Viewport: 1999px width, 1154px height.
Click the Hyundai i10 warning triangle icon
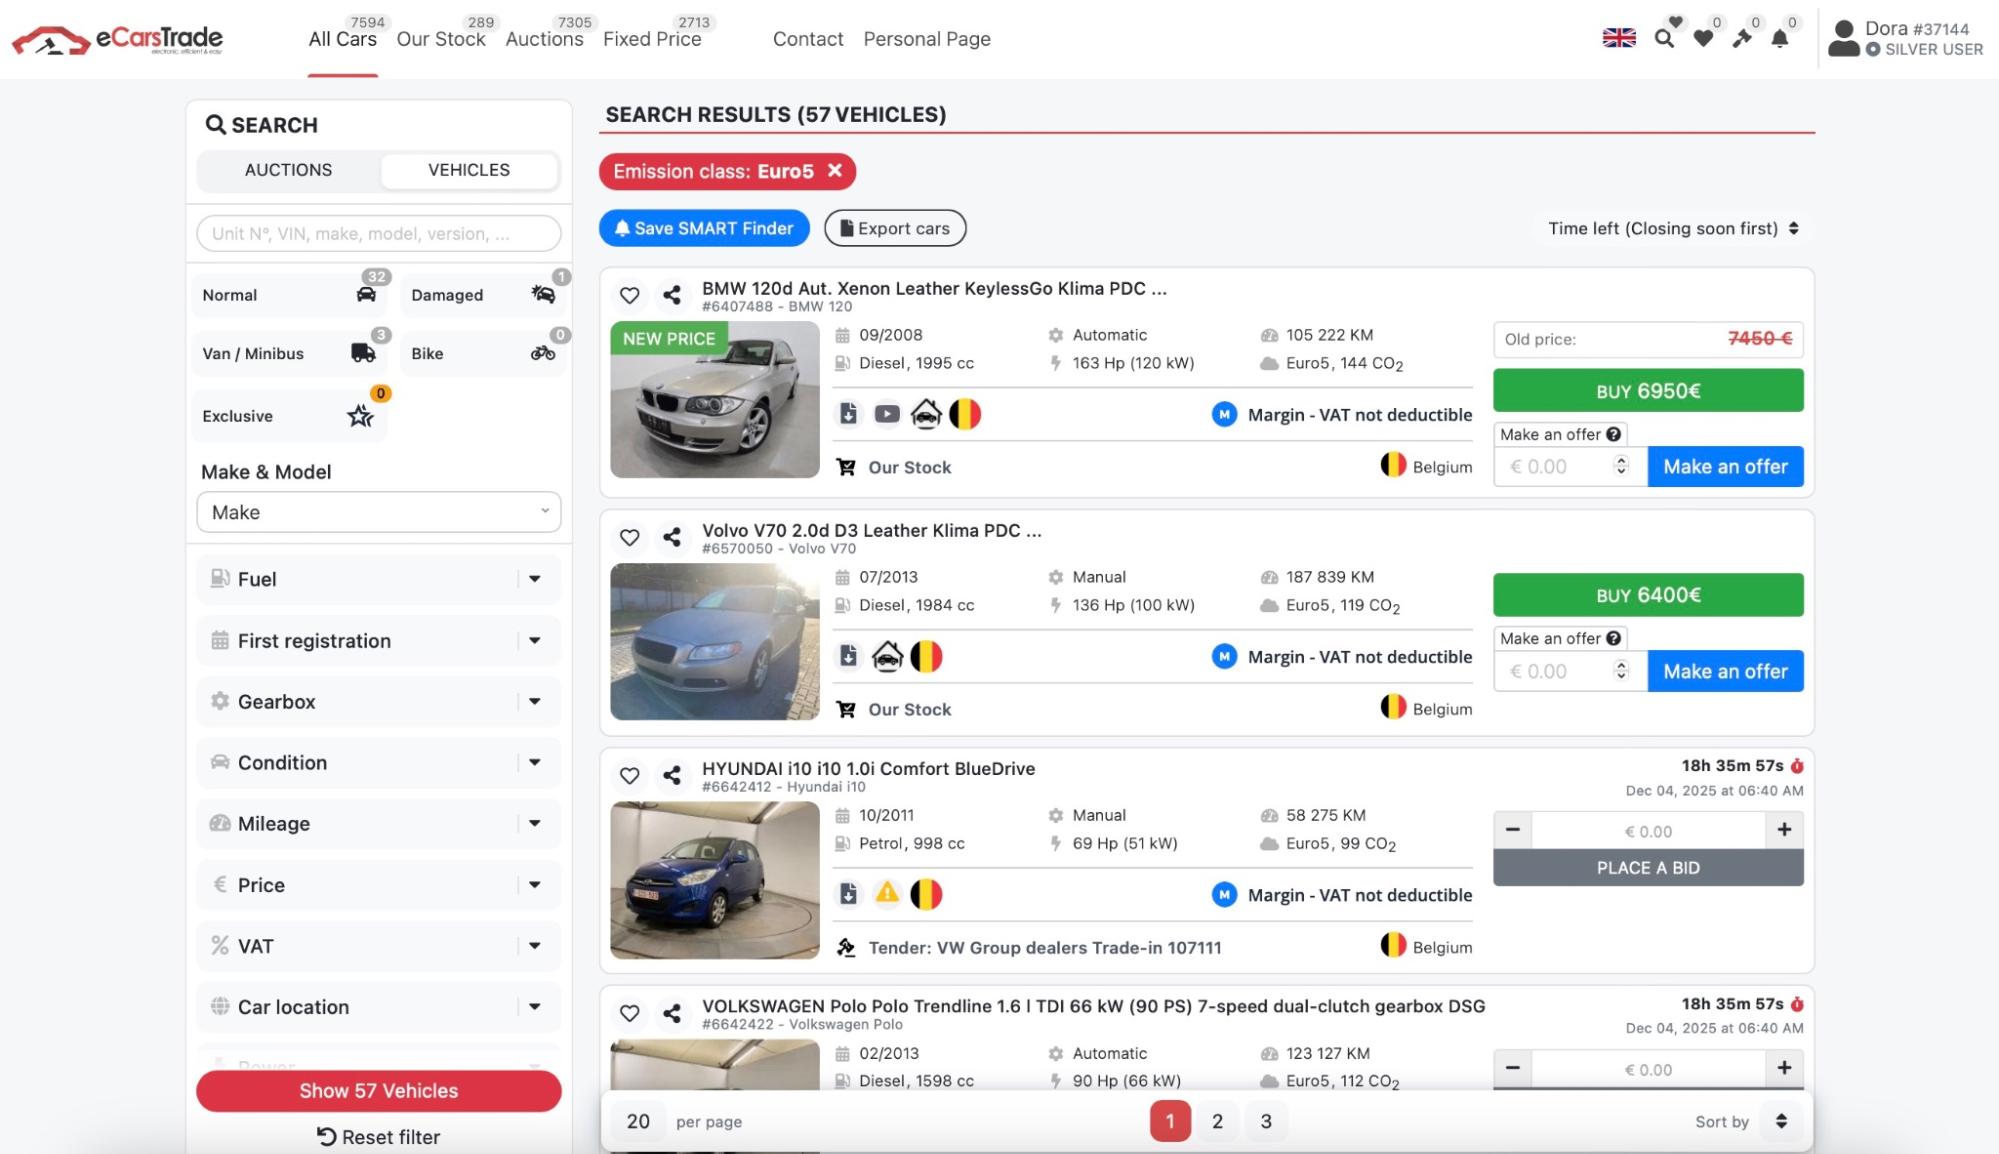coord(886,893)
